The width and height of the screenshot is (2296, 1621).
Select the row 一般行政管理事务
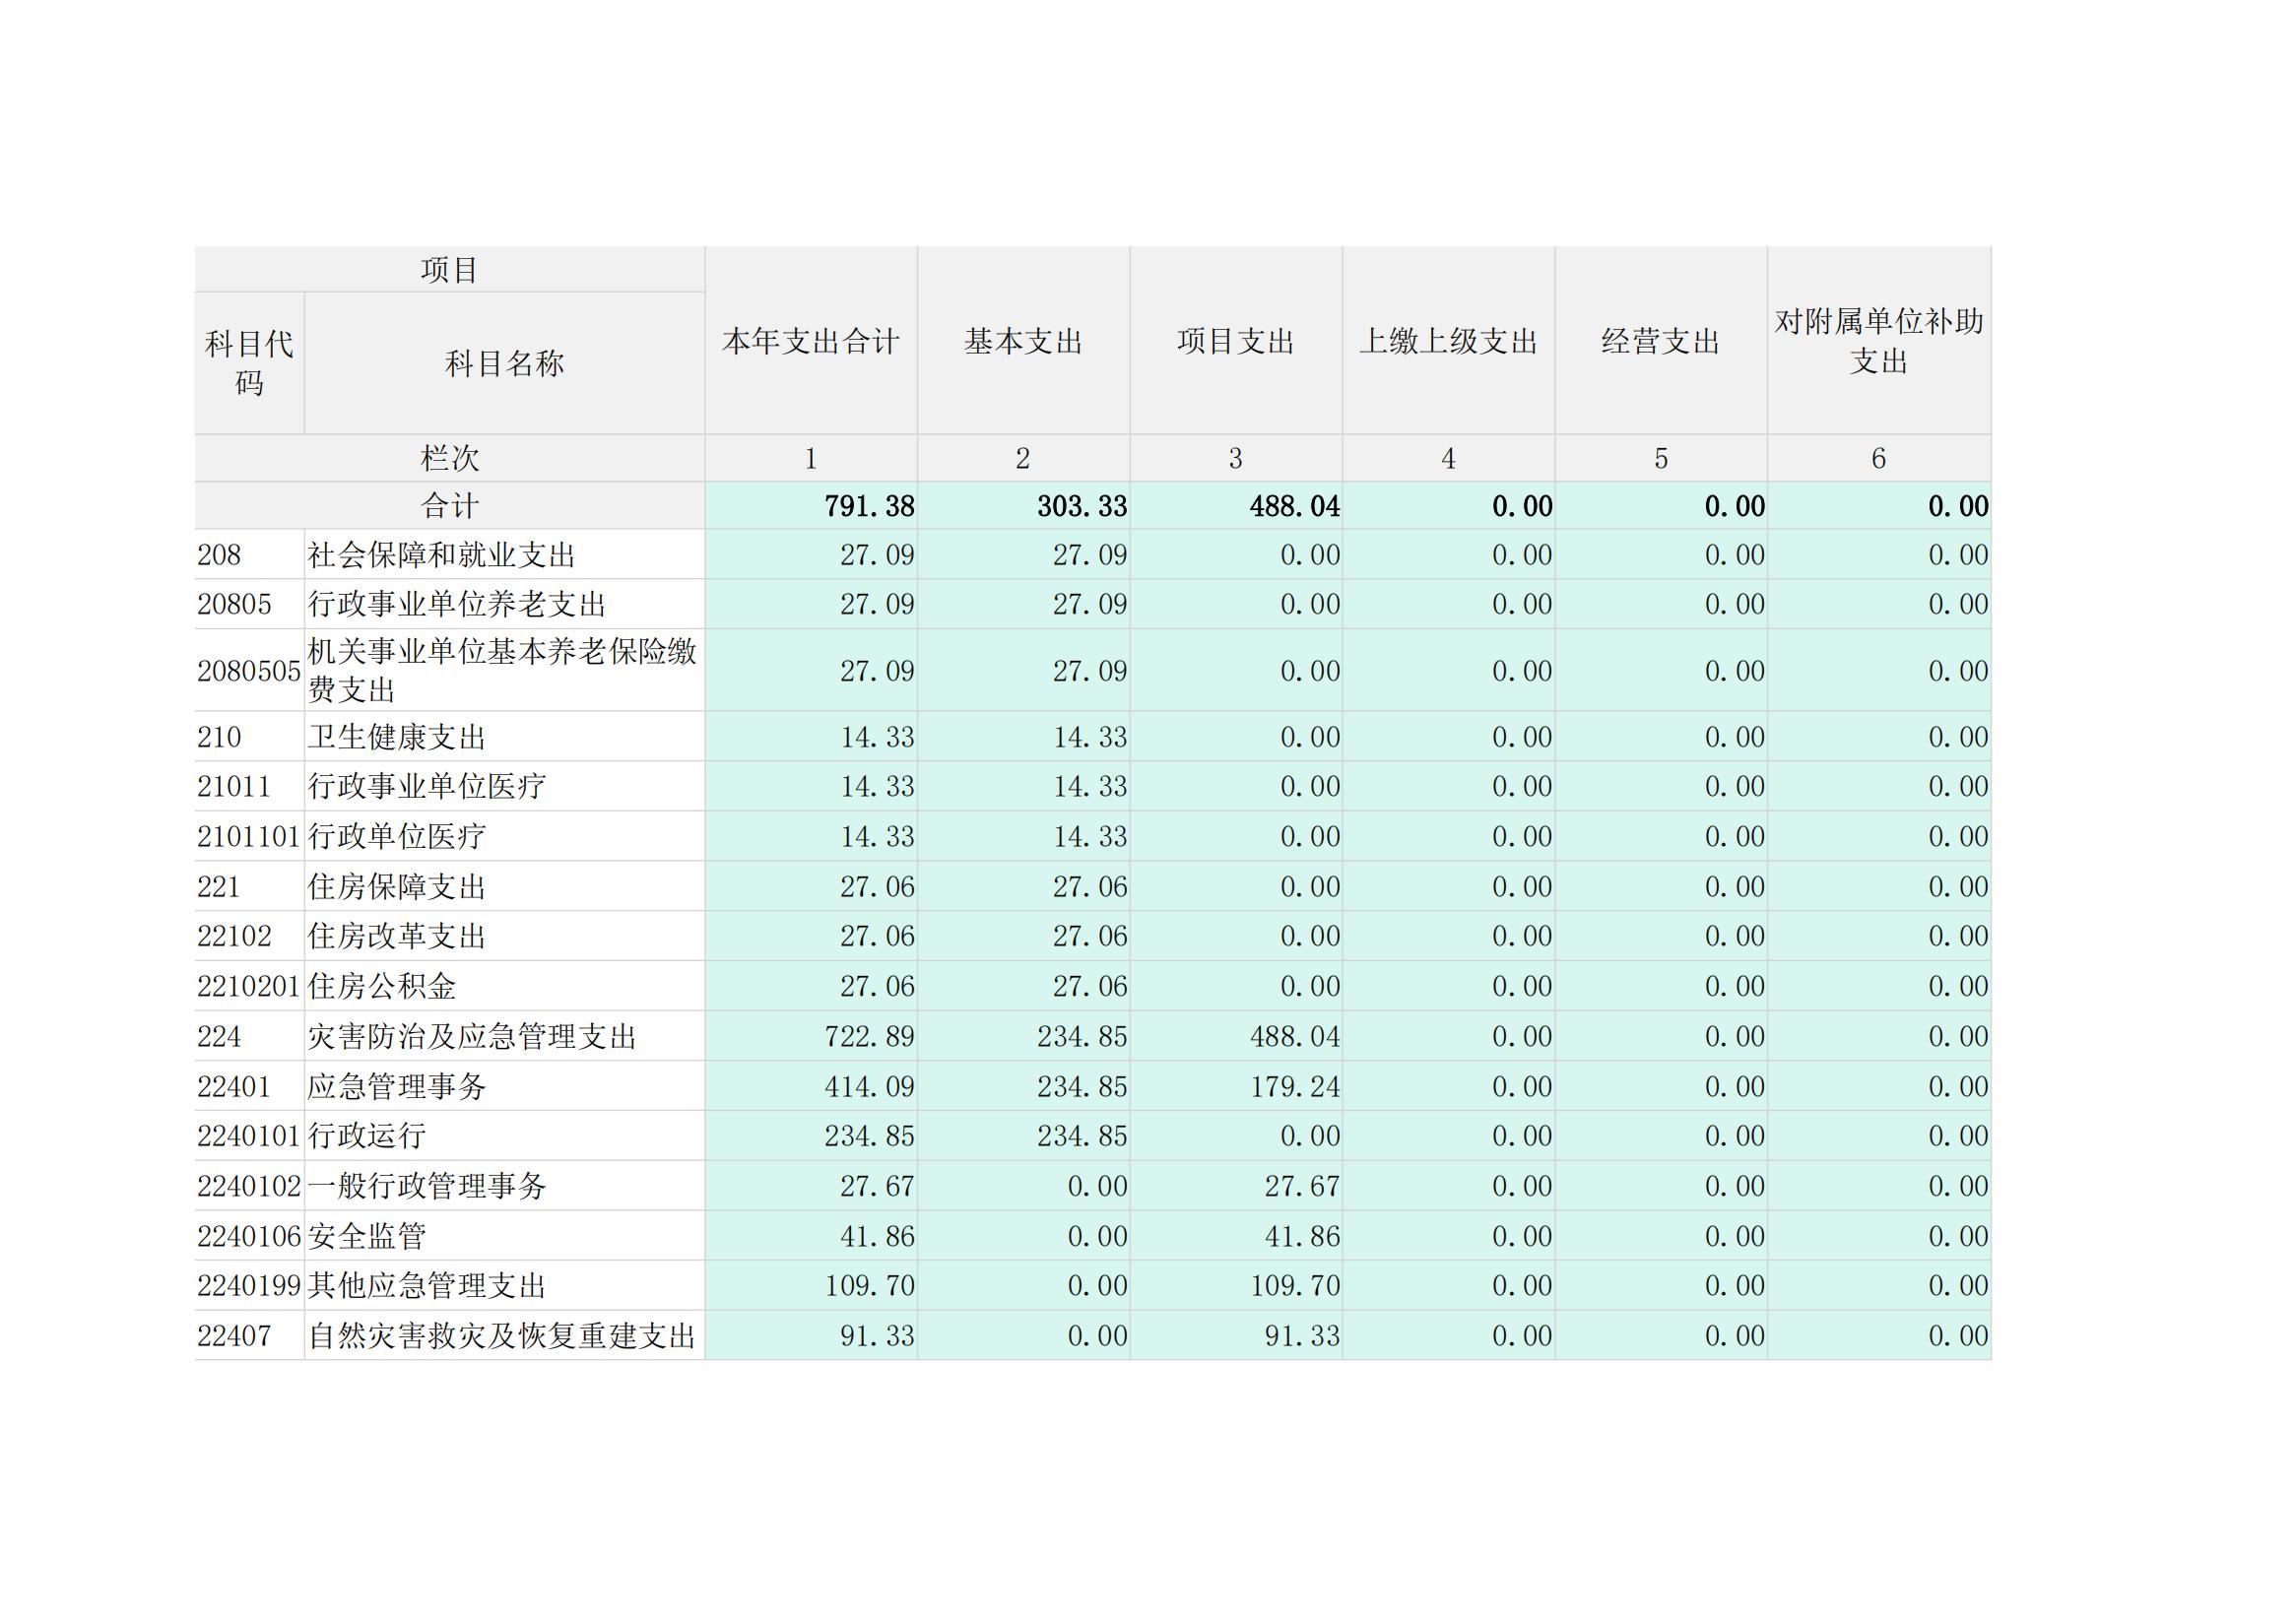pyautogui.click(x=1093, y=1186)
